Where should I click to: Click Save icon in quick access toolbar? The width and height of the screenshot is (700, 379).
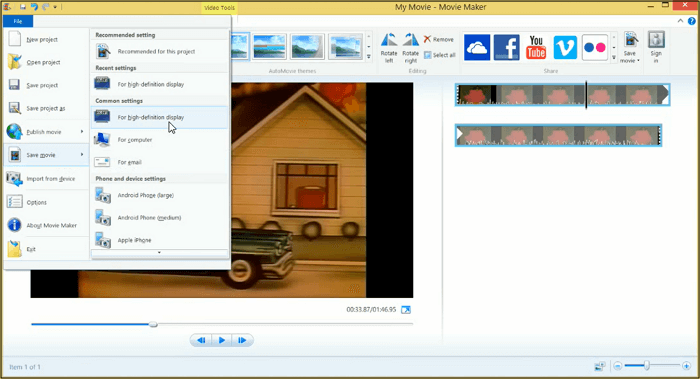(x=22, y=7)
